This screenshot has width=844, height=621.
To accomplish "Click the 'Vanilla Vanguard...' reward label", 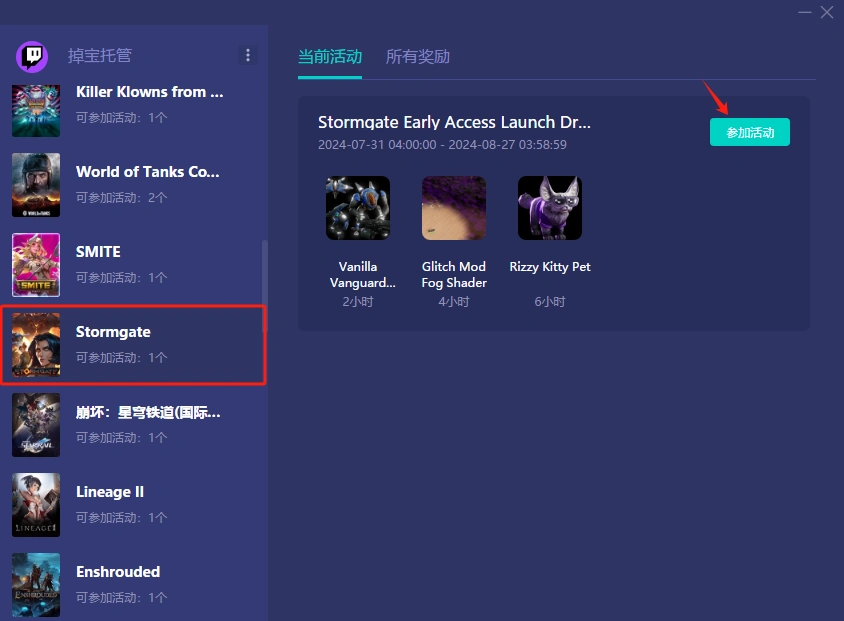I will tap(361, 274).
